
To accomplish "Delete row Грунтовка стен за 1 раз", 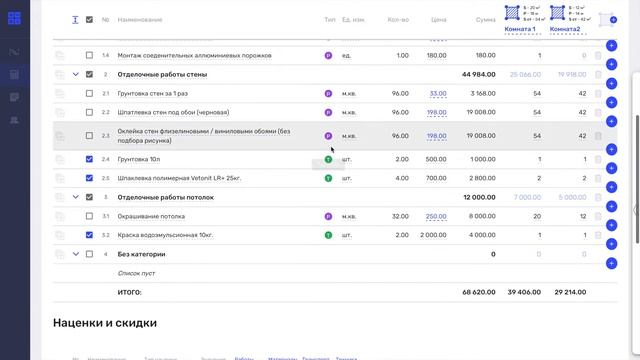I will pos(598,93).
